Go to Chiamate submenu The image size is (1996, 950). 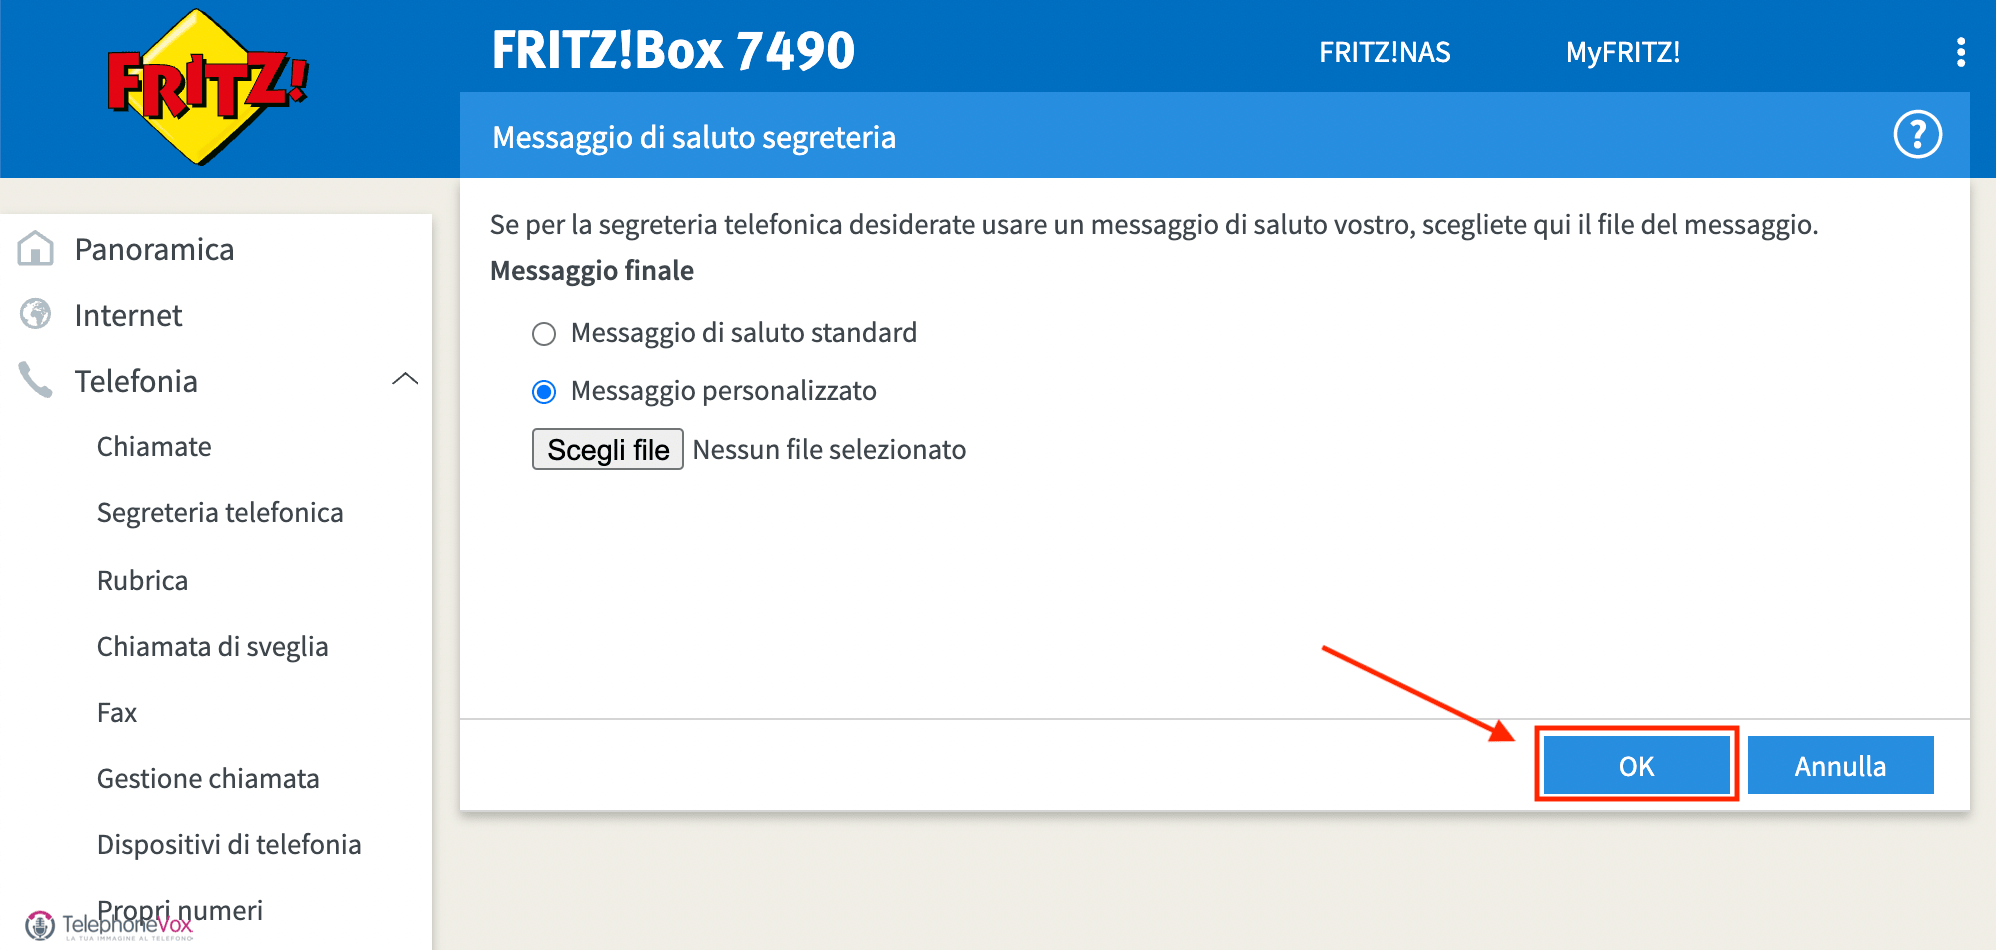point(154,446)
